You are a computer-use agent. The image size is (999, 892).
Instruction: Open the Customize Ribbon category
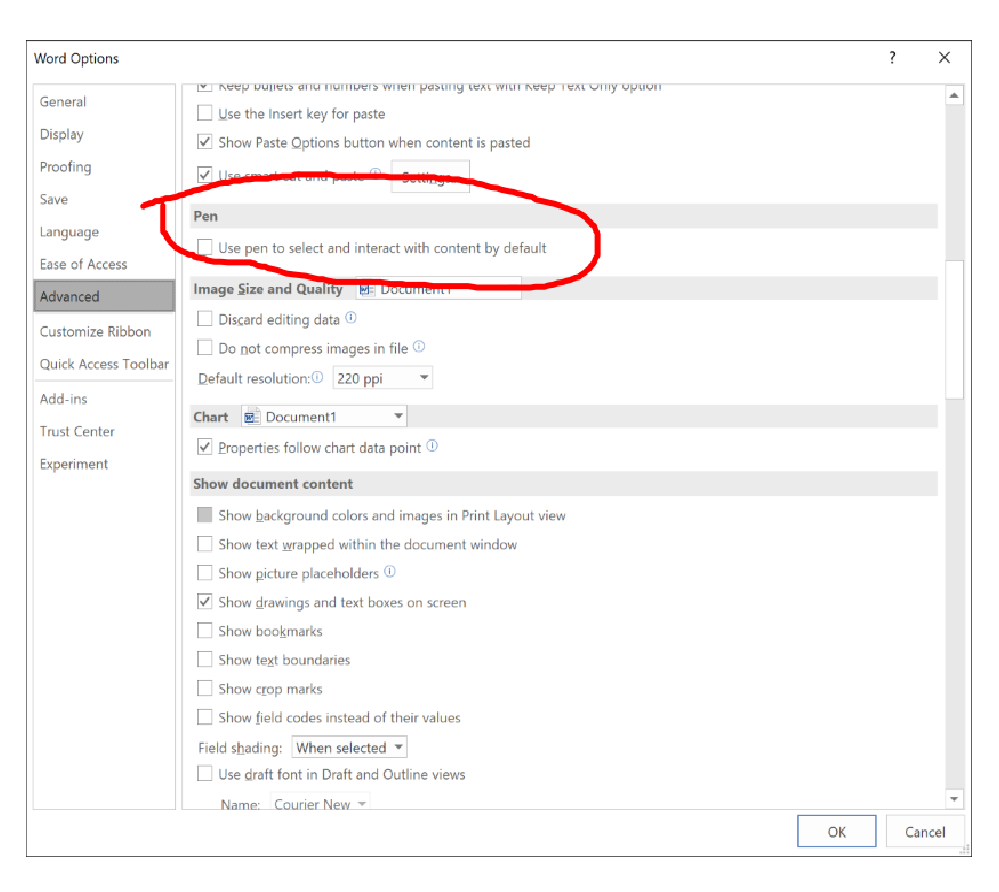tap(104, 331)
